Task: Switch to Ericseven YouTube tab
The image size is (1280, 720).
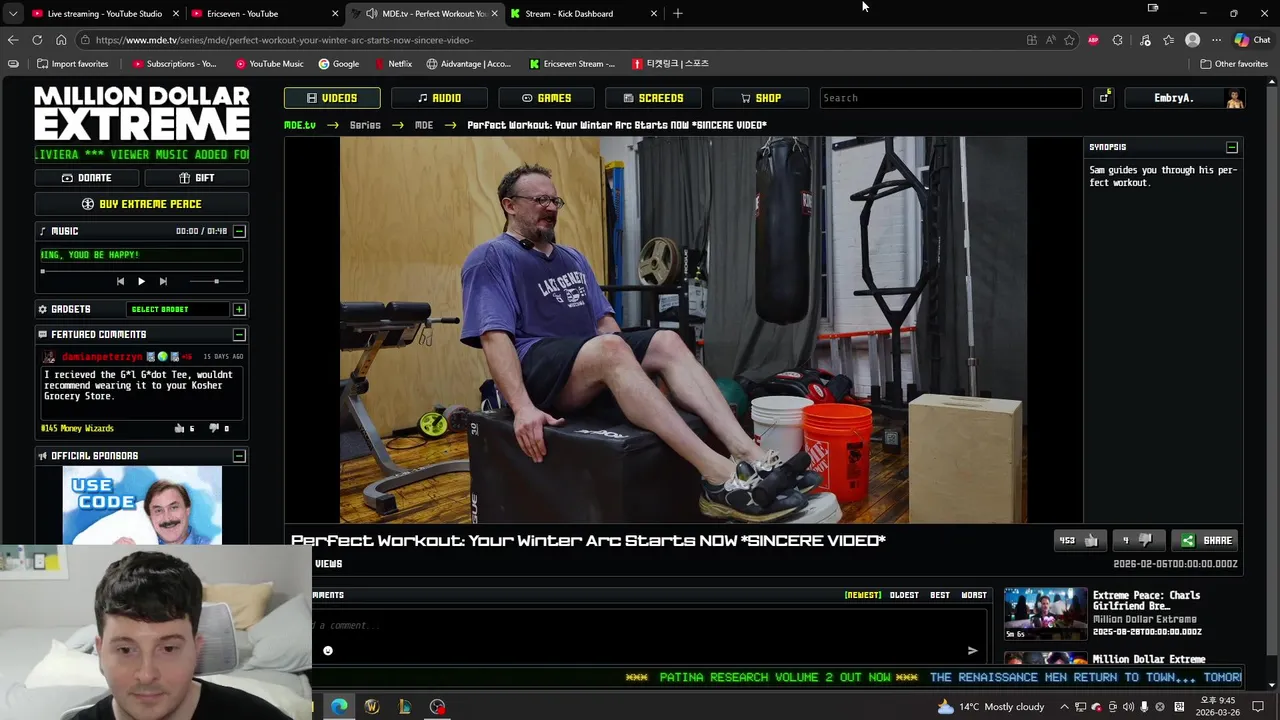Action: (x=265, y=13)
